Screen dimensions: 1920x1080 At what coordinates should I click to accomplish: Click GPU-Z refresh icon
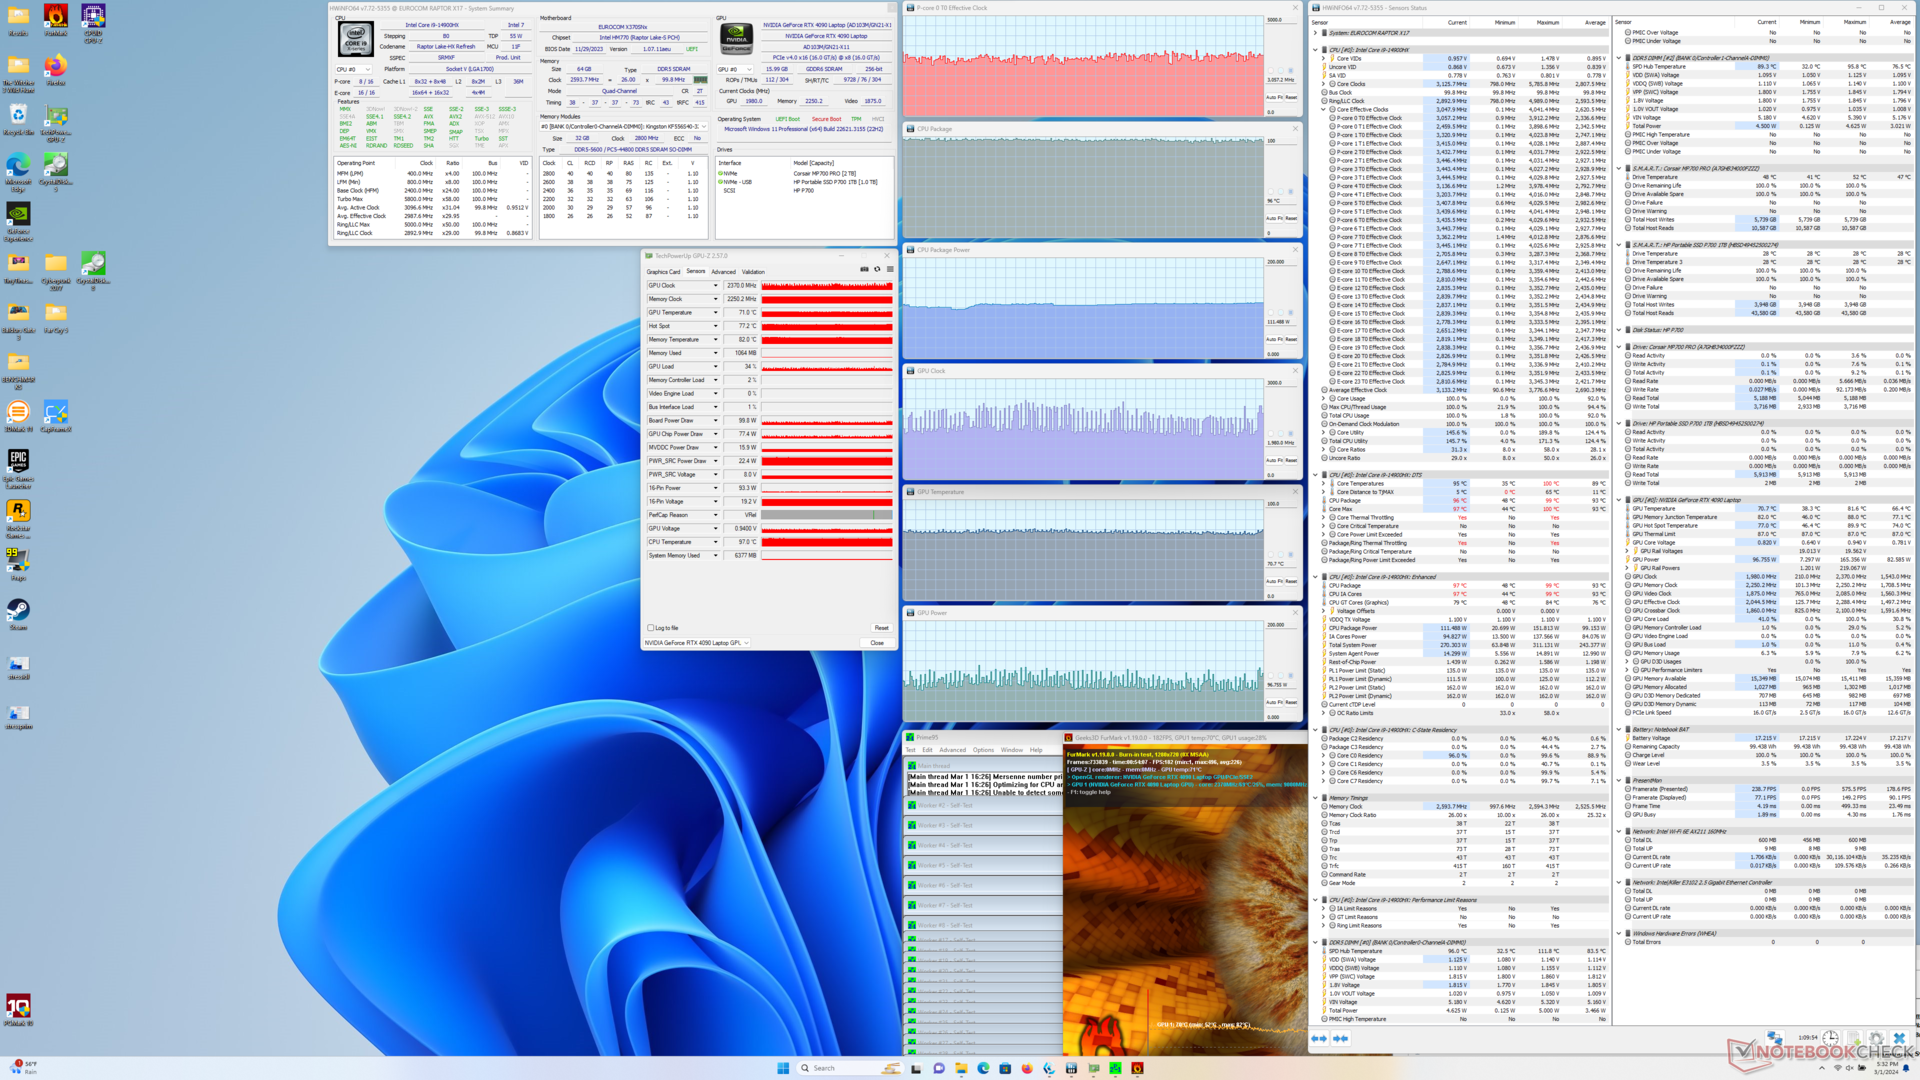(877, 269)
